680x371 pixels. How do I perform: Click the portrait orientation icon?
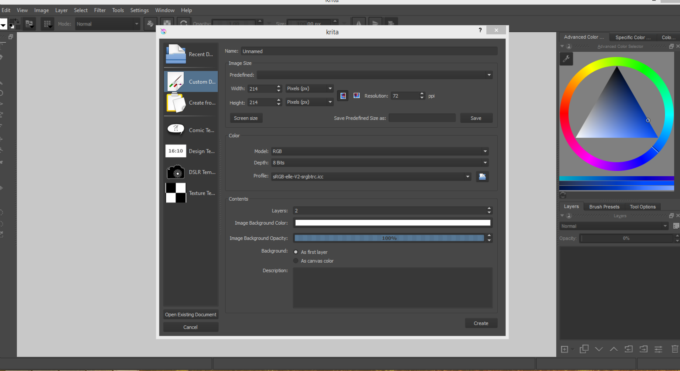pyautogui.click(x=343, y=96)
